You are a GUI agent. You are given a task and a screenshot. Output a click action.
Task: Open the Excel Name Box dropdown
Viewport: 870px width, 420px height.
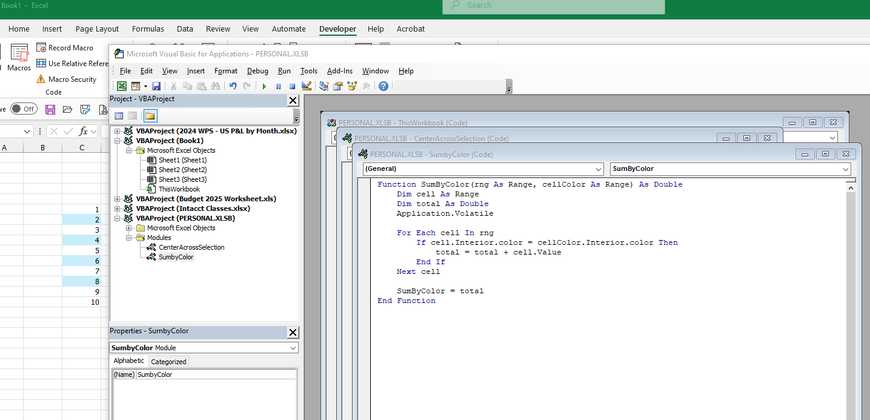(28, 131)
